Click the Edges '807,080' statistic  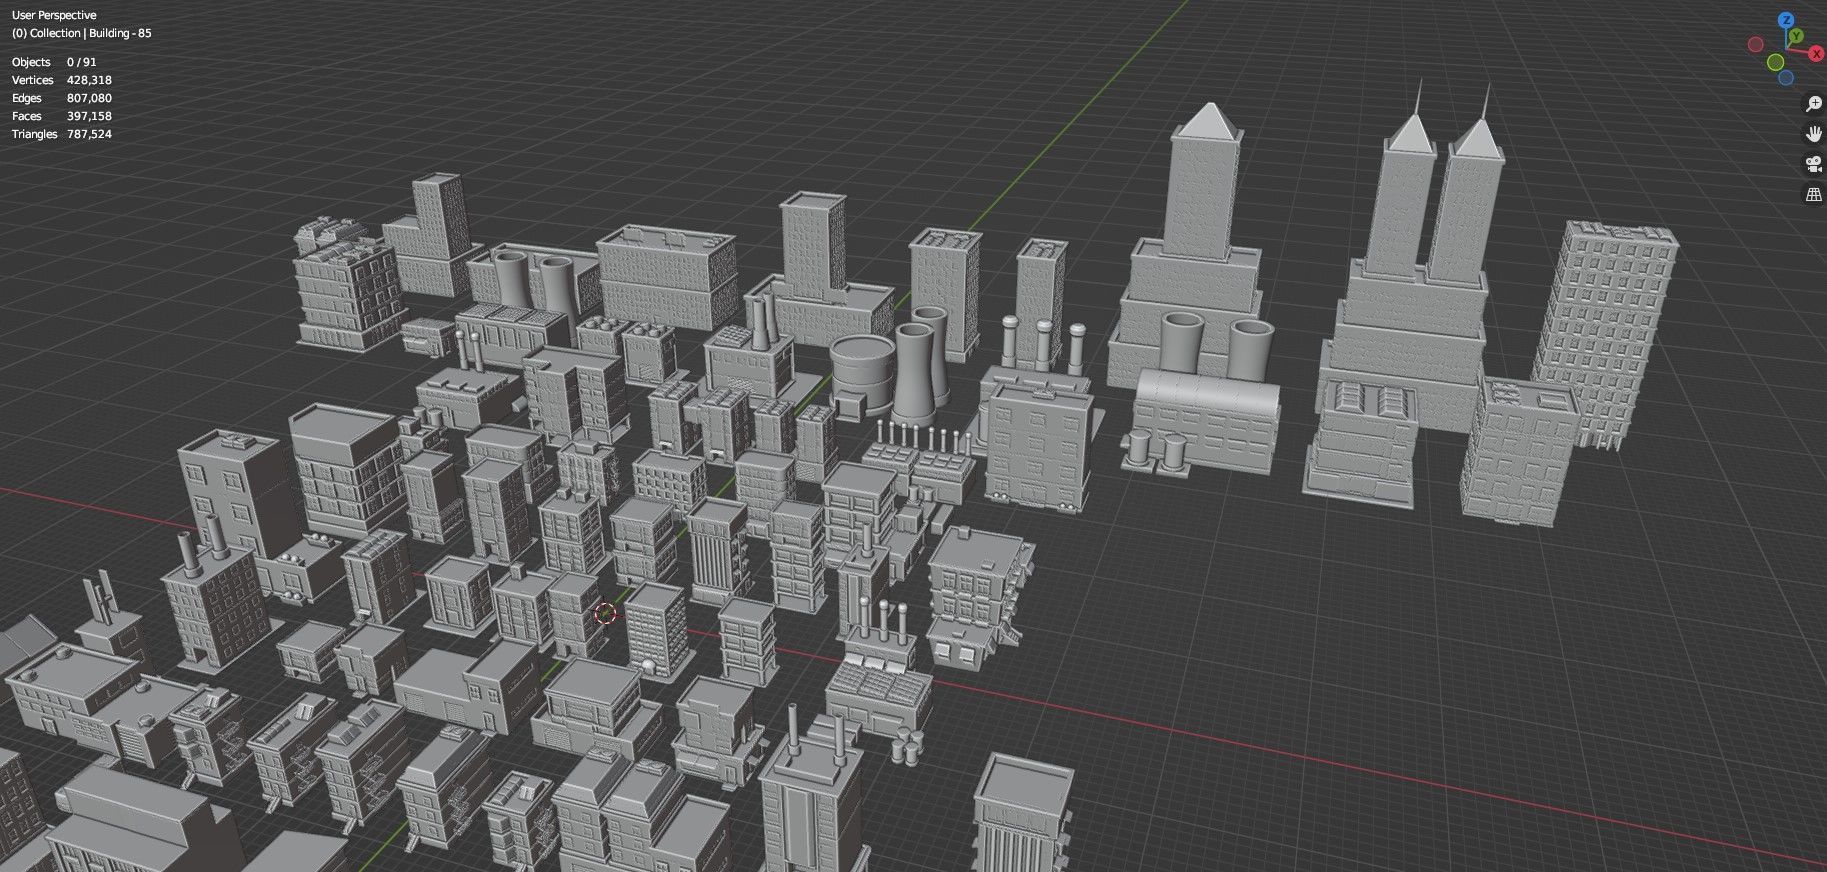pos(89,98)
